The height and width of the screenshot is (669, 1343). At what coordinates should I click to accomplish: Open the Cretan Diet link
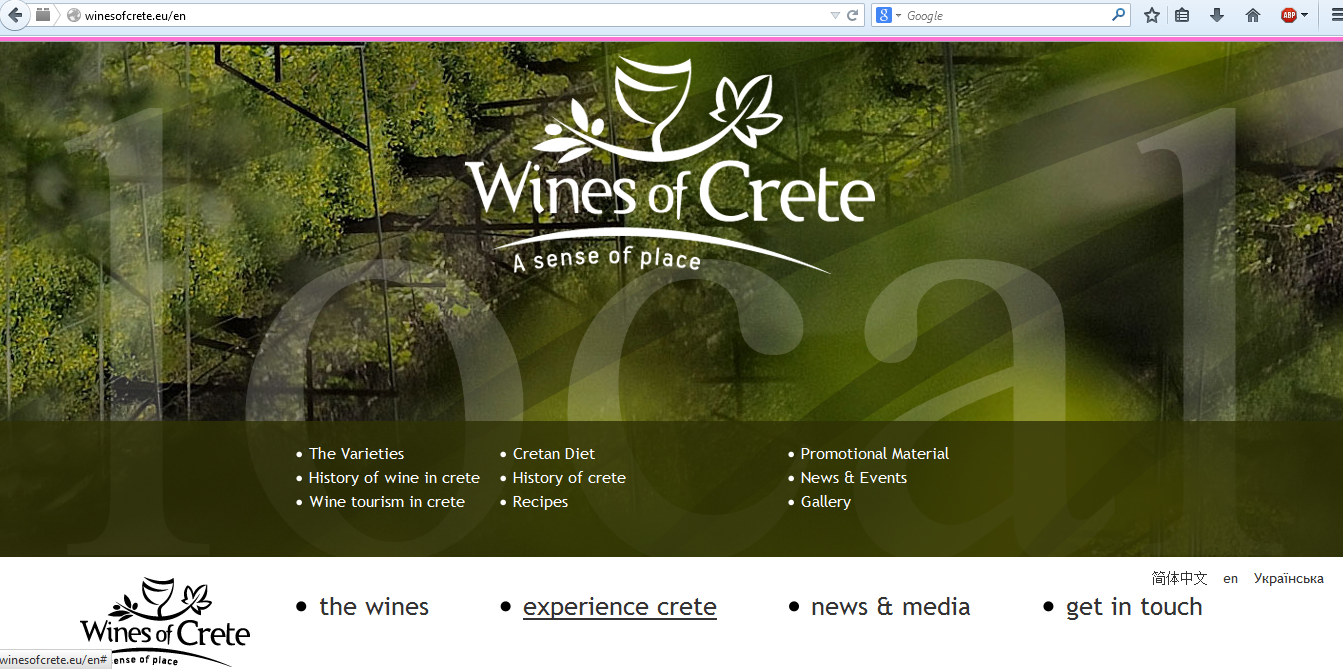(554, 454)
